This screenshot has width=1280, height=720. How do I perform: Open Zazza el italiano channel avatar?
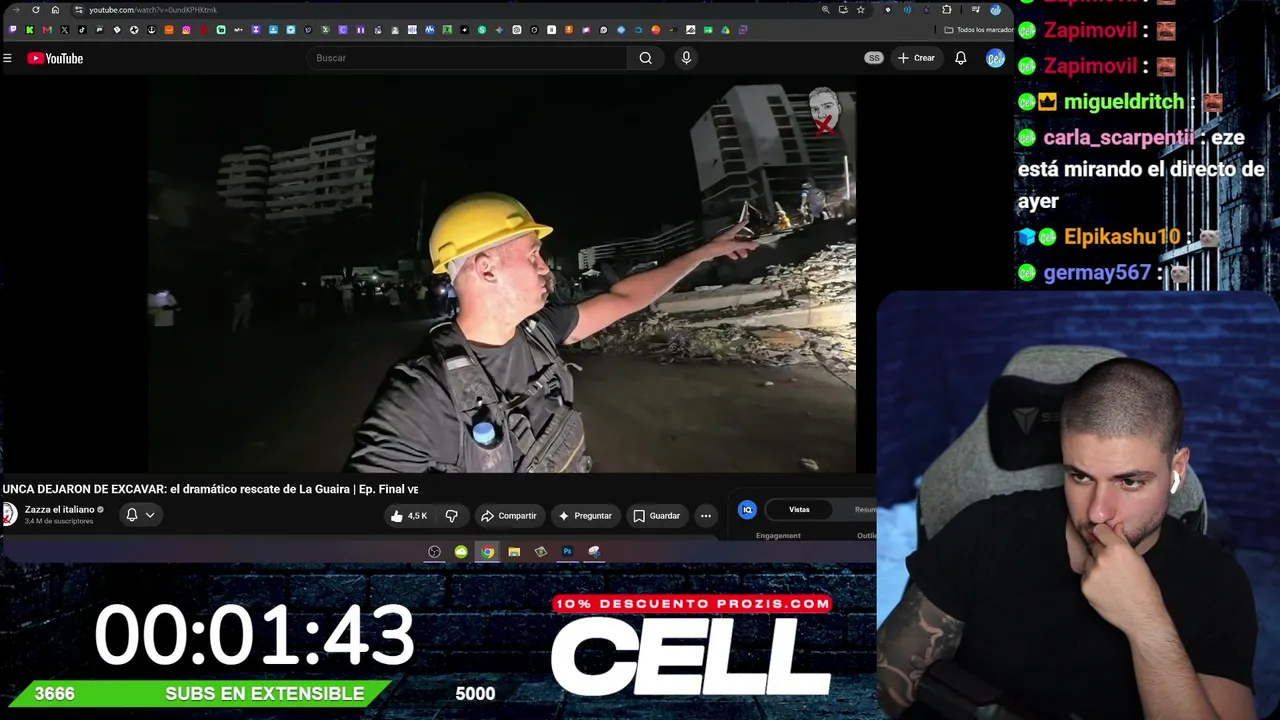[10, 514]
